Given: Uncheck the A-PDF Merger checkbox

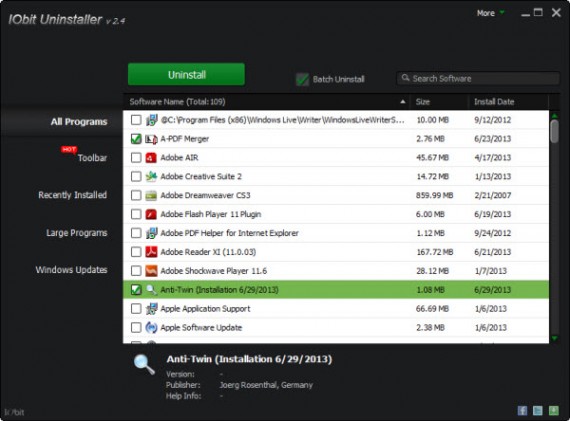Looking at the screenshot, I should 136,139.
